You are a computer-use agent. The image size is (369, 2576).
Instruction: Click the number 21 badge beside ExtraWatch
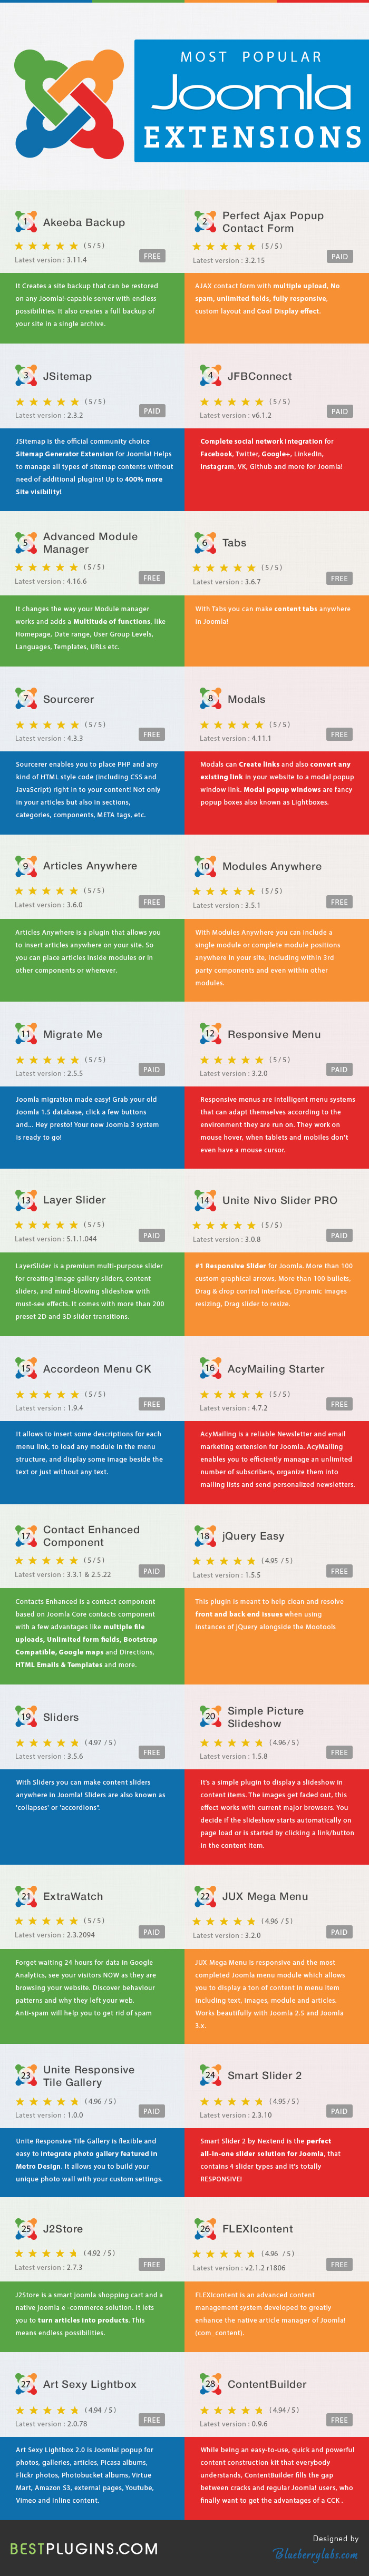[x=26, y=1896]
